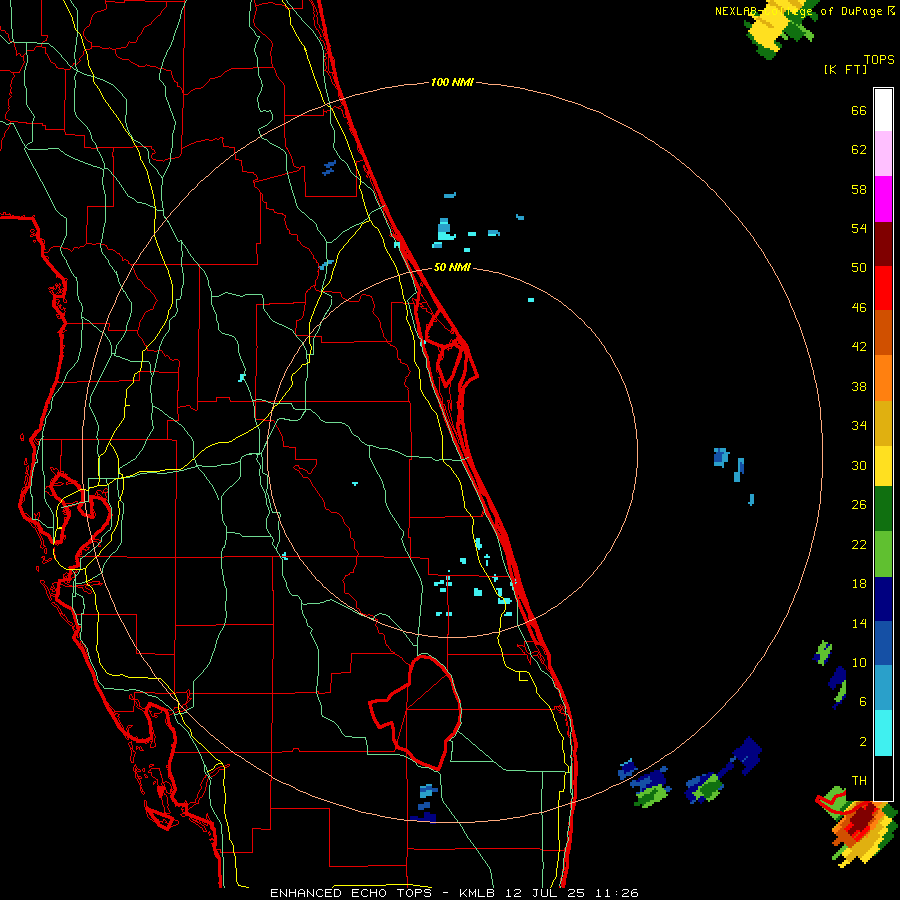Select the magenta legend color band
The image size is (900, 900).
(883, 199)
